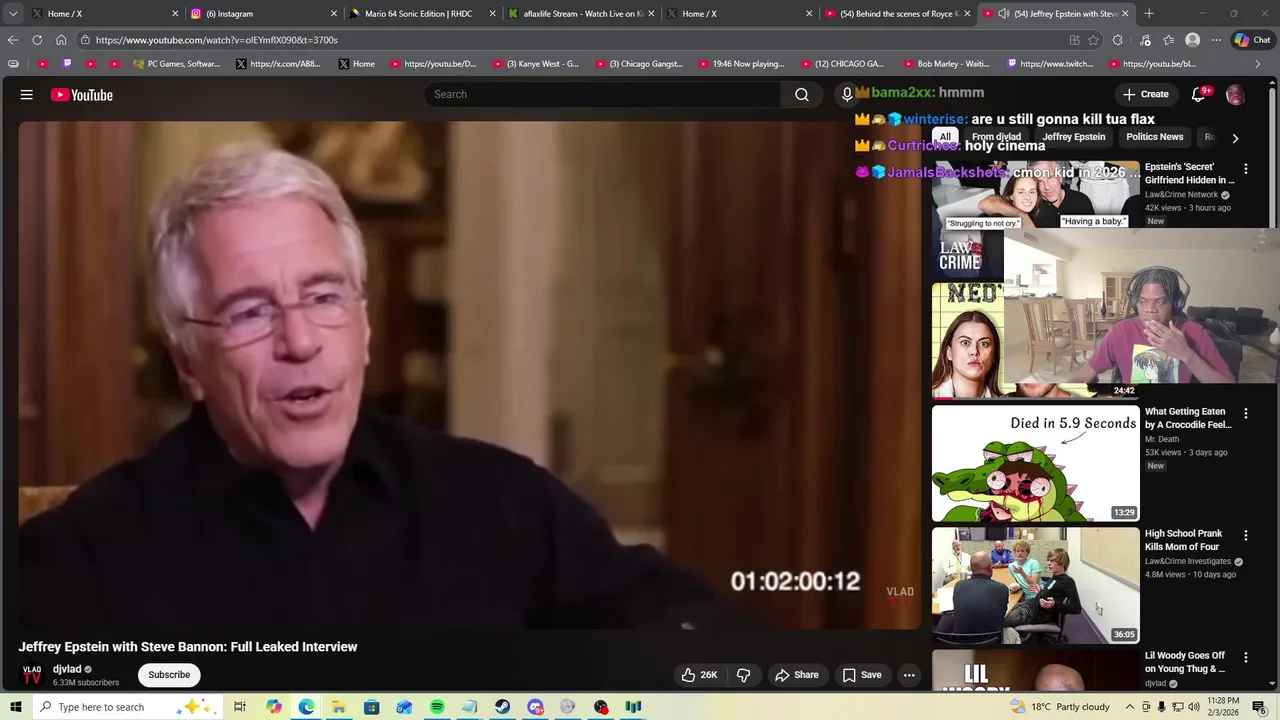
Task: Click the YouTube search input field
Action: (603, 94)
